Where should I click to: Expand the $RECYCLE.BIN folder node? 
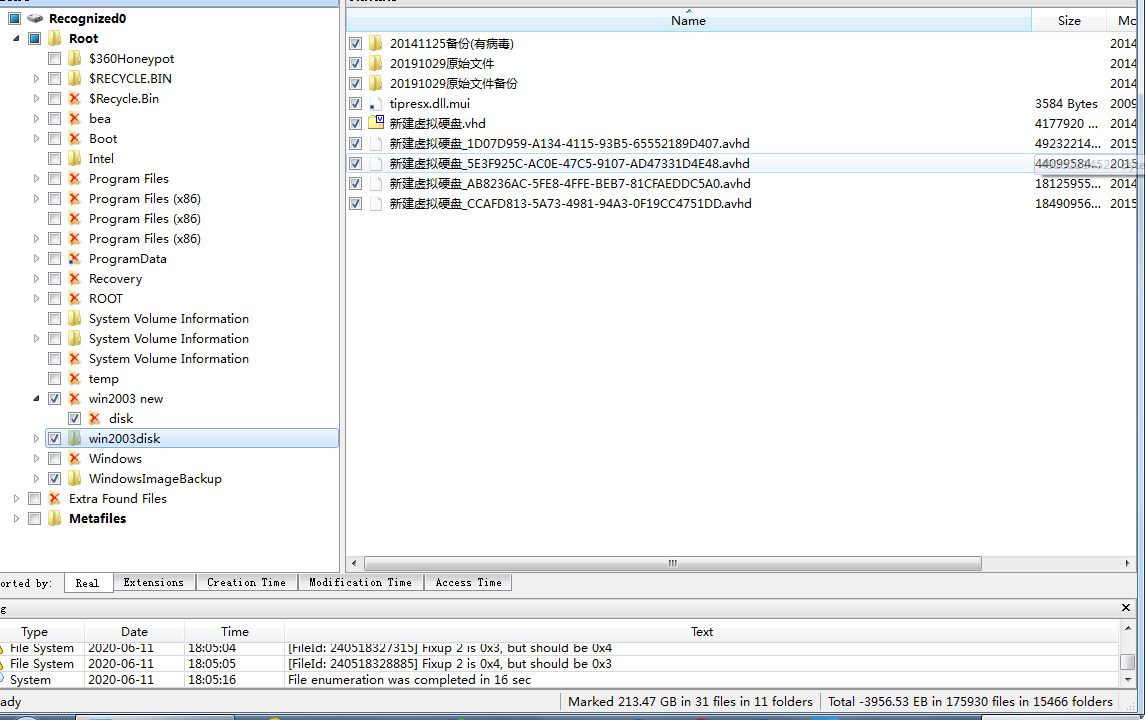37,78
